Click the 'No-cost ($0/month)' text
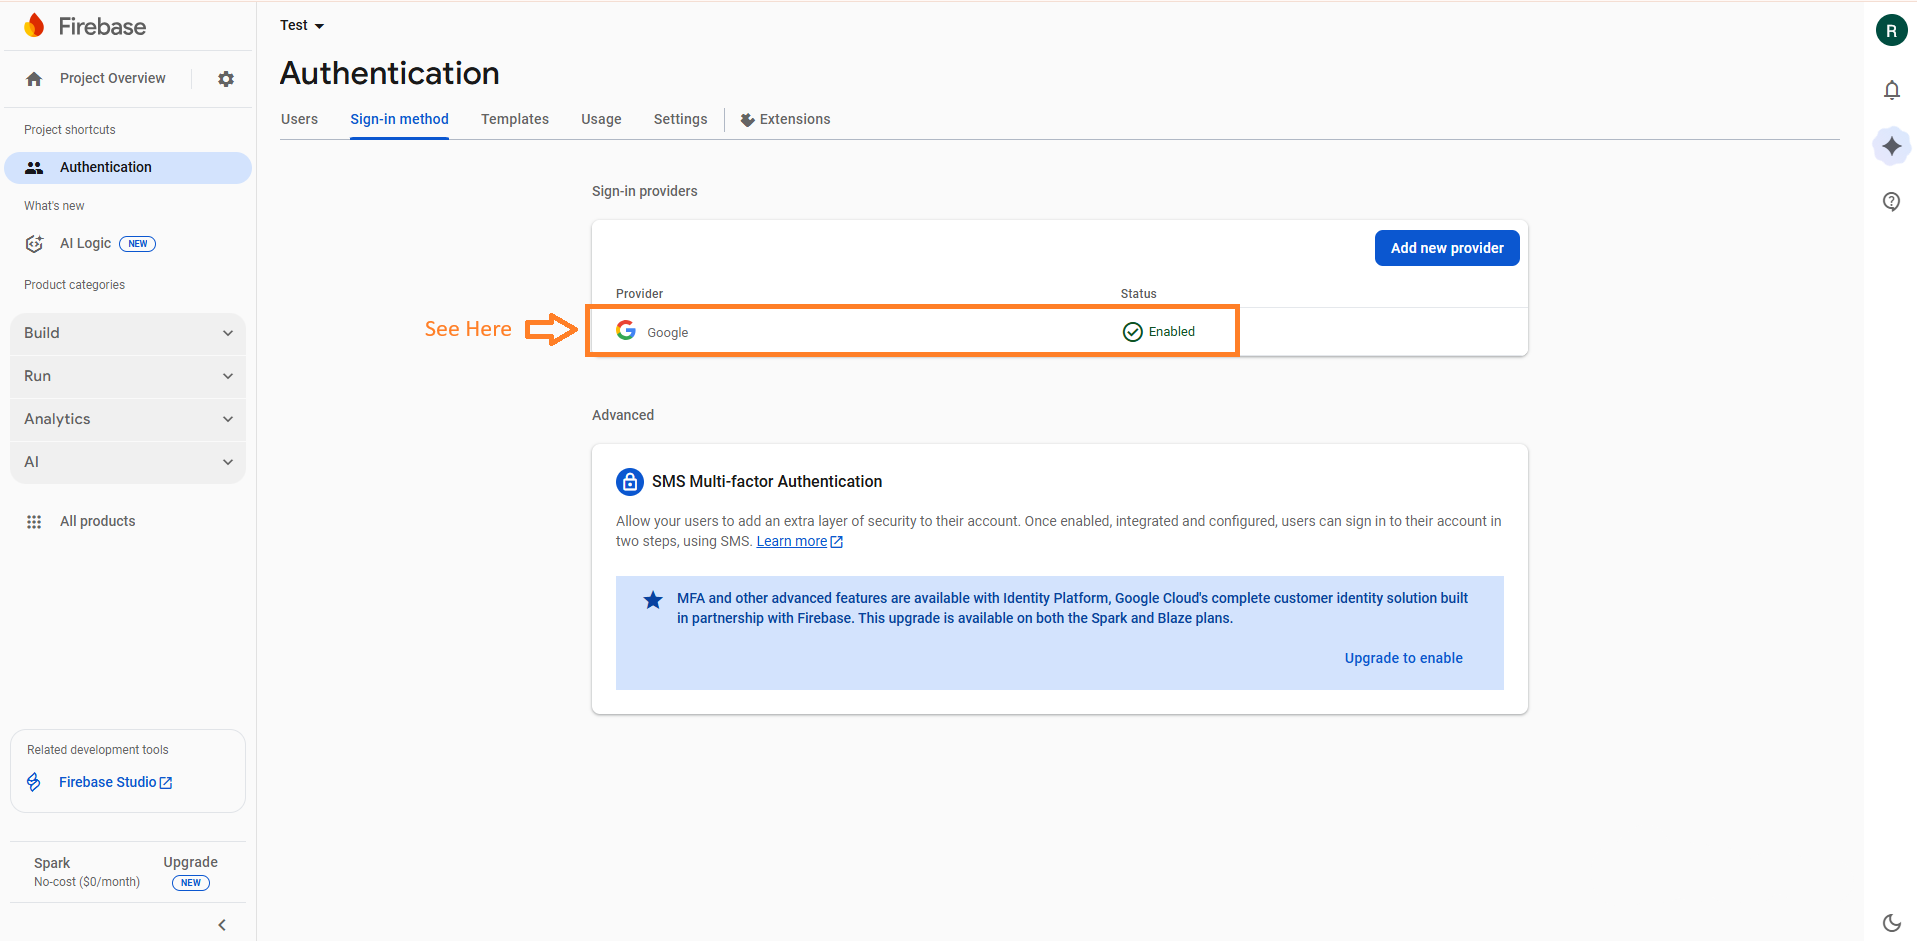 (87, 882)
